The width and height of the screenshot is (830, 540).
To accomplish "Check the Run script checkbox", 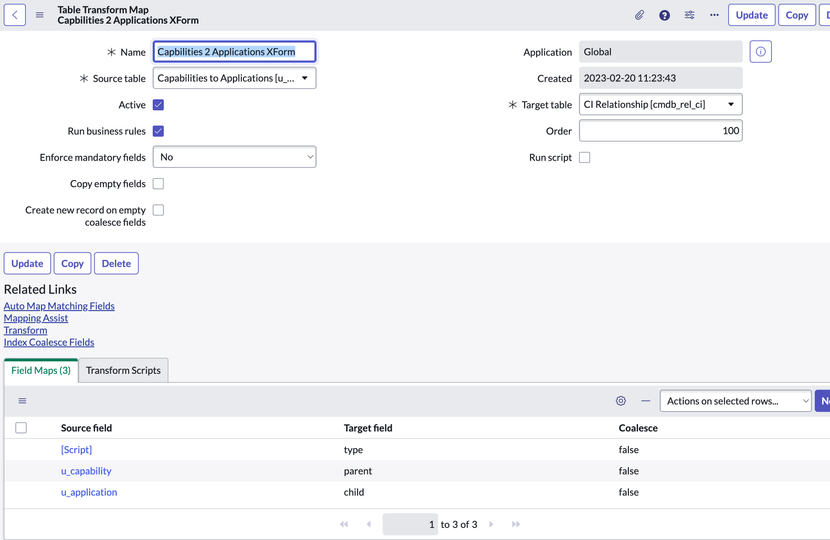I will point(585,157).
